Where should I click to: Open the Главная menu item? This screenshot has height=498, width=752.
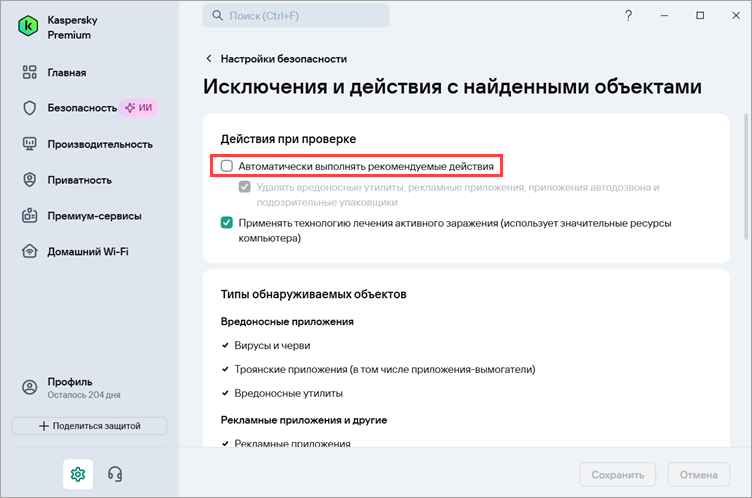(67, 73)
